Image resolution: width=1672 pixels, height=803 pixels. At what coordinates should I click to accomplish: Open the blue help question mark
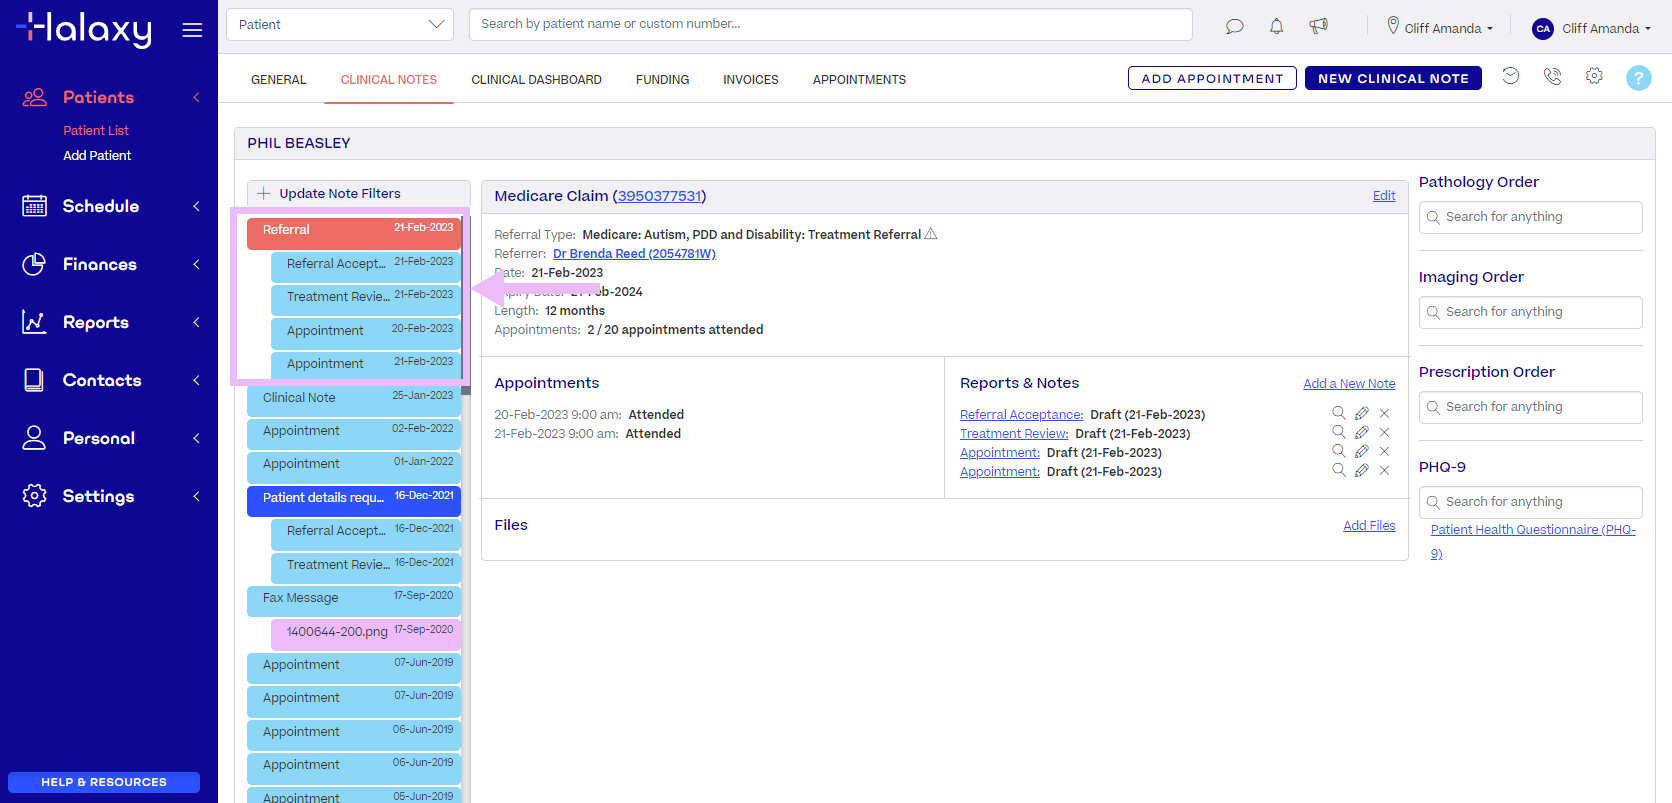coord(1638,78)
